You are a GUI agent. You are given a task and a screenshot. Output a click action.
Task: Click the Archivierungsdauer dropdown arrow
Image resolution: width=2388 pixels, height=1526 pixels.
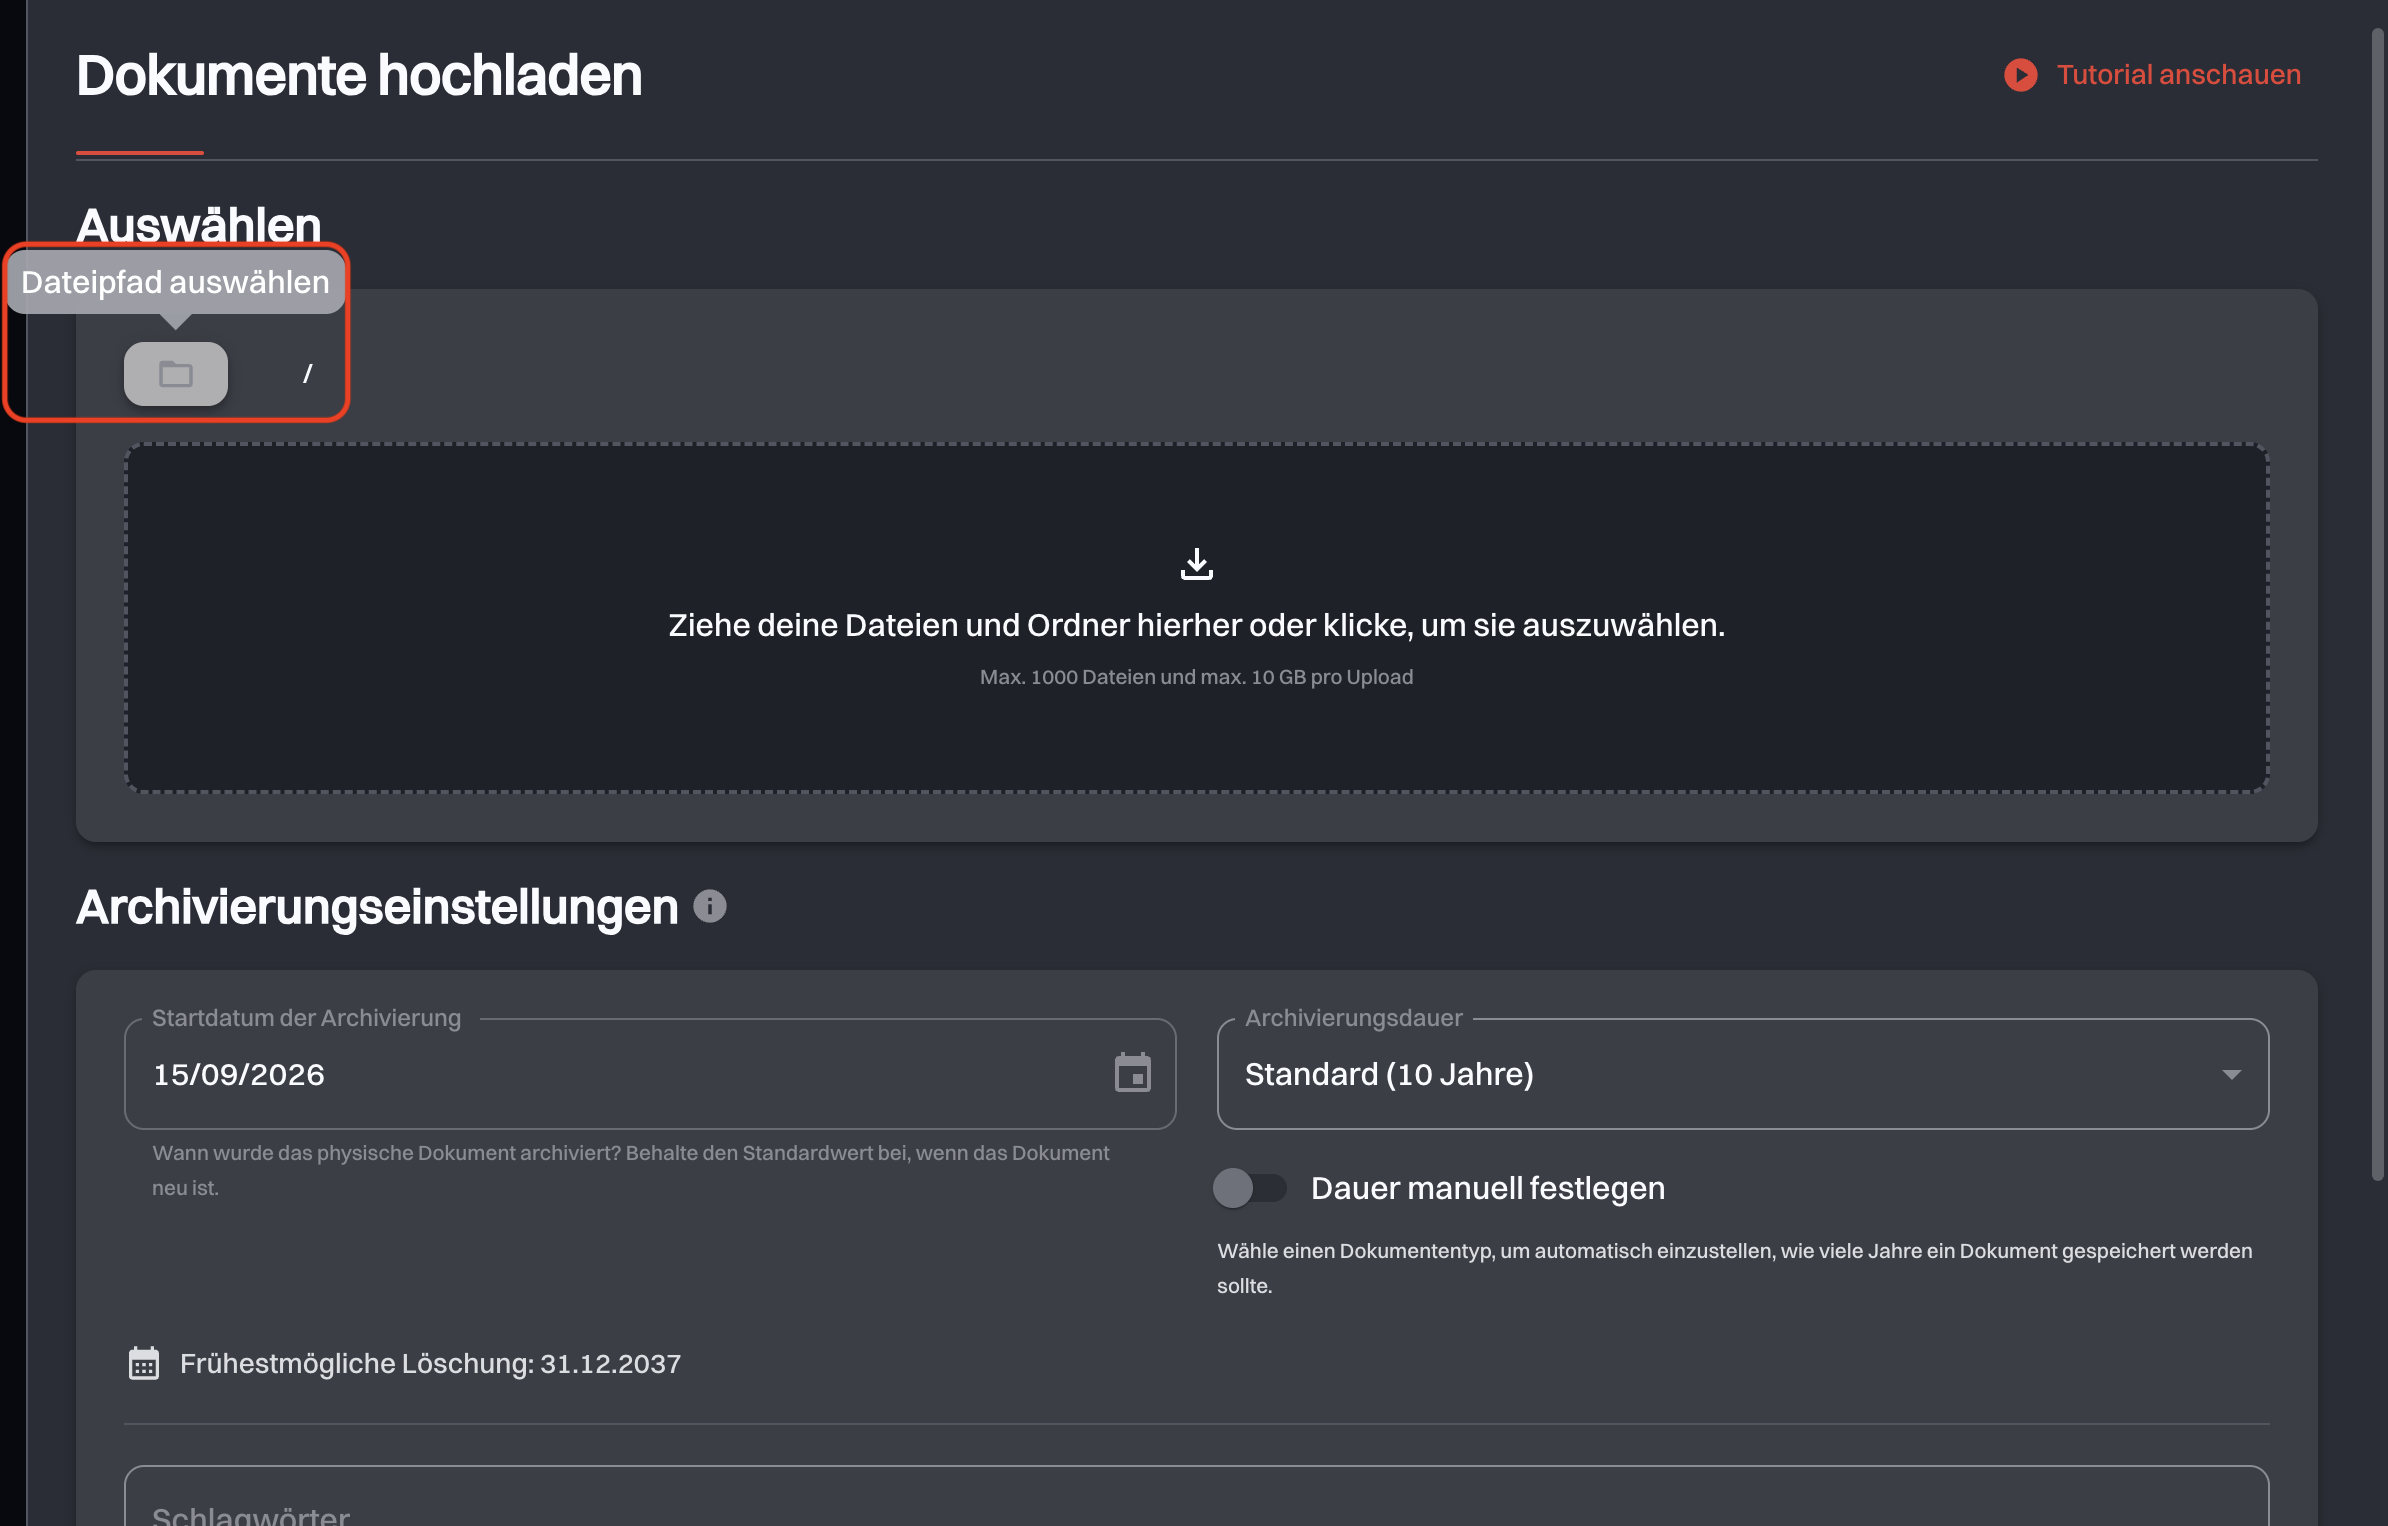tap(2231, 1074)
